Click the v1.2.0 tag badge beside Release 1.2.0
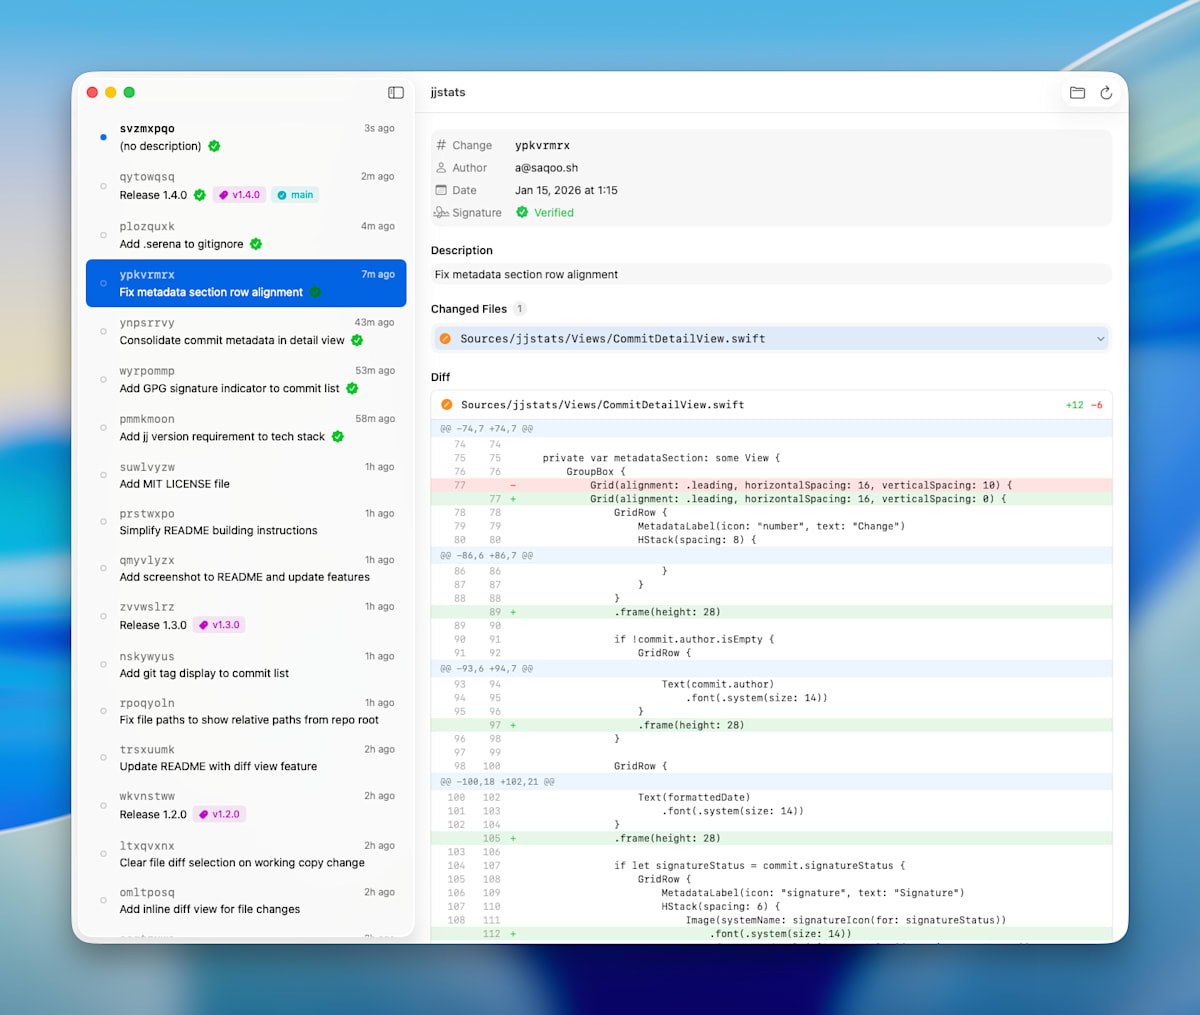The width and height of the screenshot is (1200, 1015). 219,814
